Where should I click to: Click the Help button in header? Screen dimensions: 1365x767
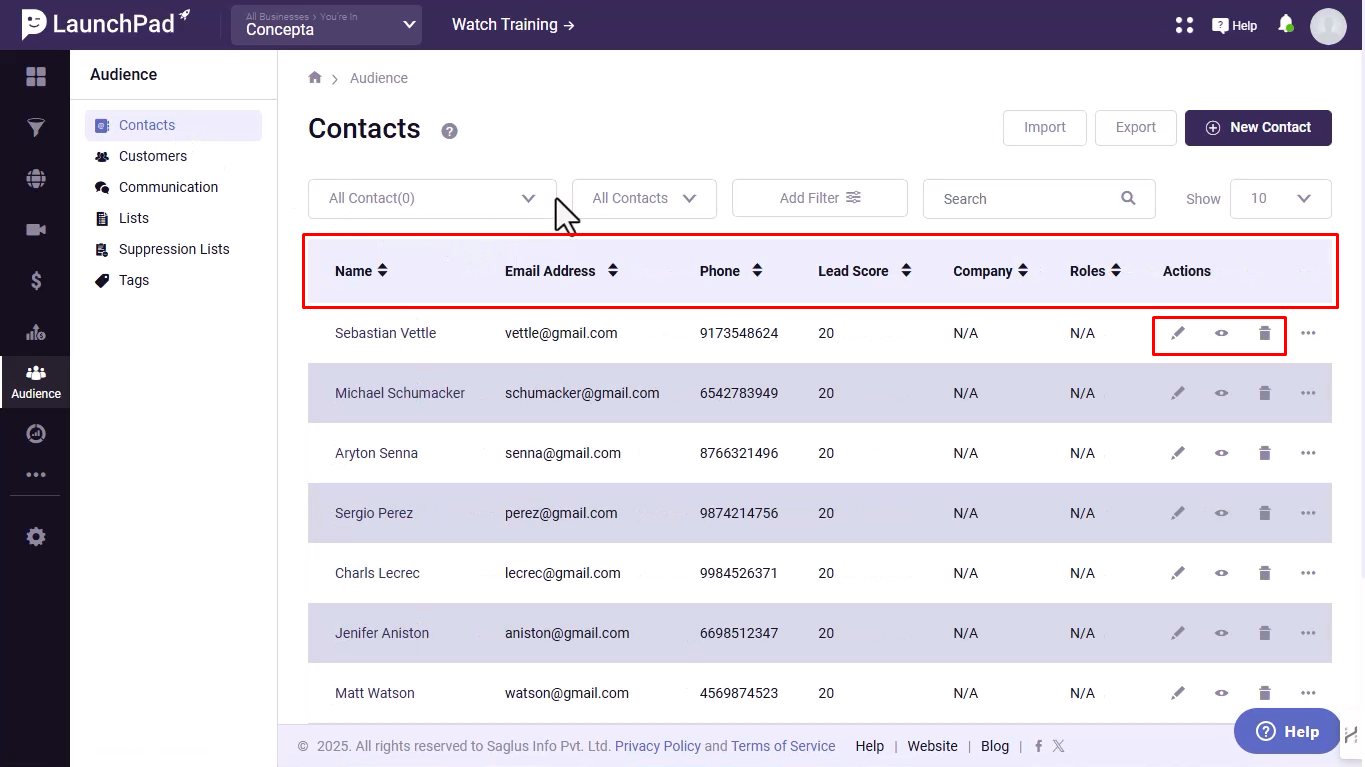(x=1234, y=25)
